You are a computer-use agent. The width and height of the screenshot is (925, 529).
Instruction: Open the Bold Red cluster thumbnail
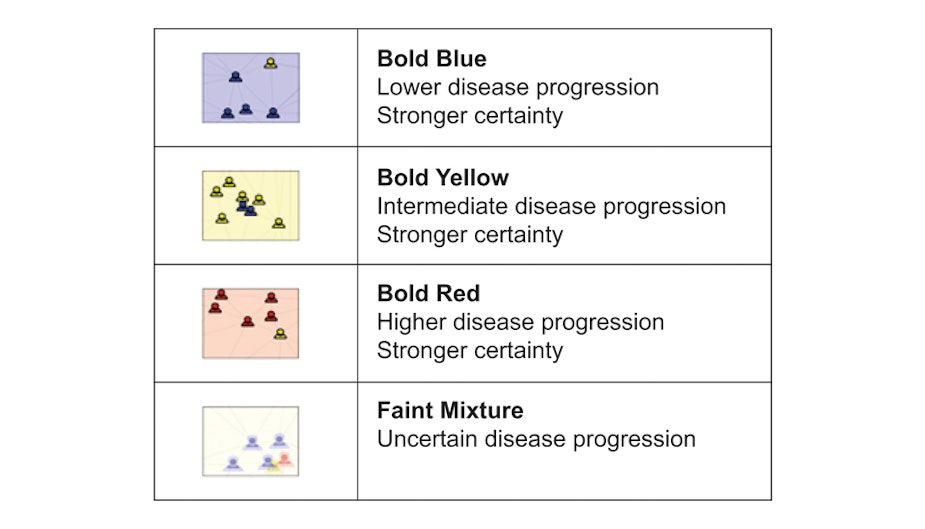point(251,323)
